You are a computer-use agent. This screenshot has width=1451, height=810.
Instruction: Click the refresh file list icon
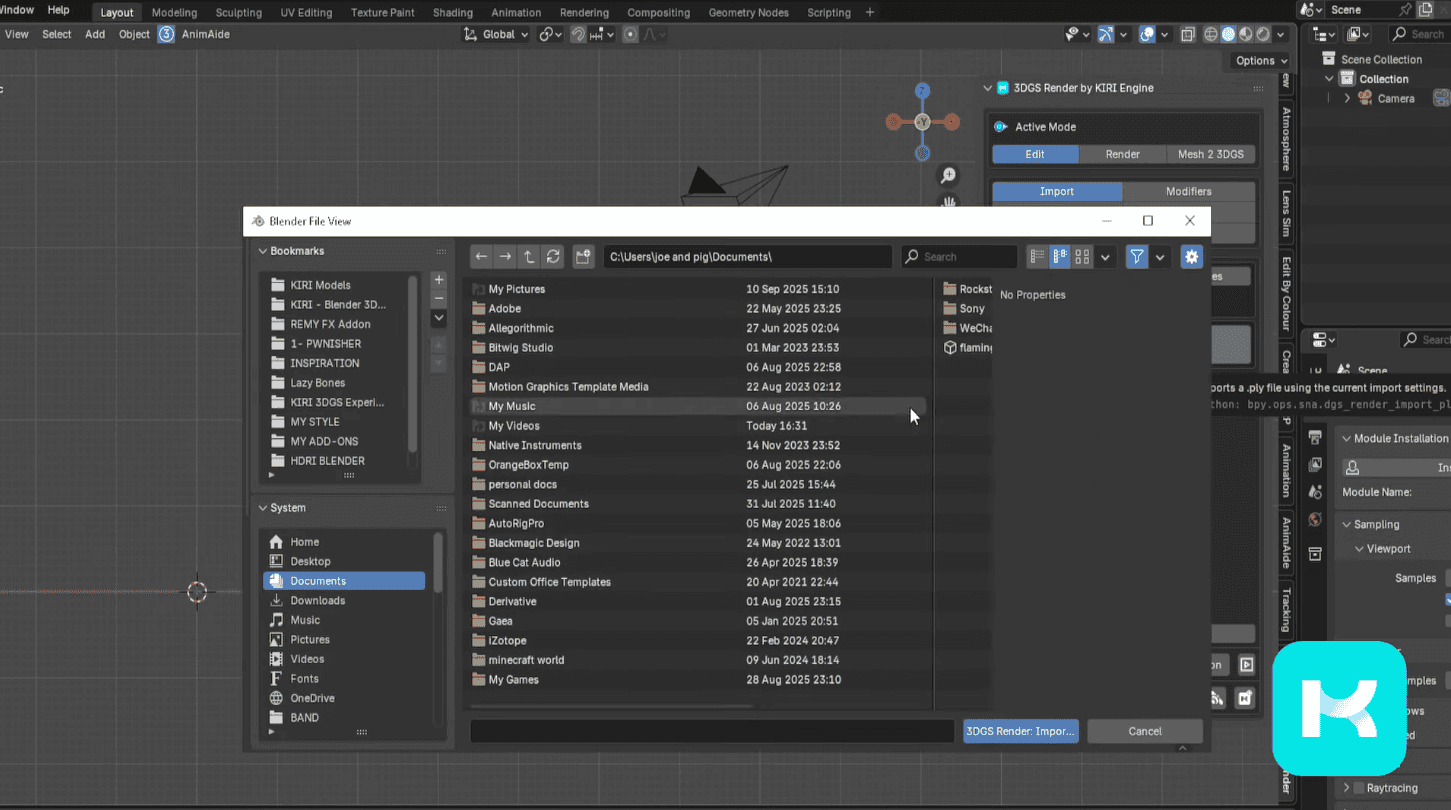coord(553,257)
